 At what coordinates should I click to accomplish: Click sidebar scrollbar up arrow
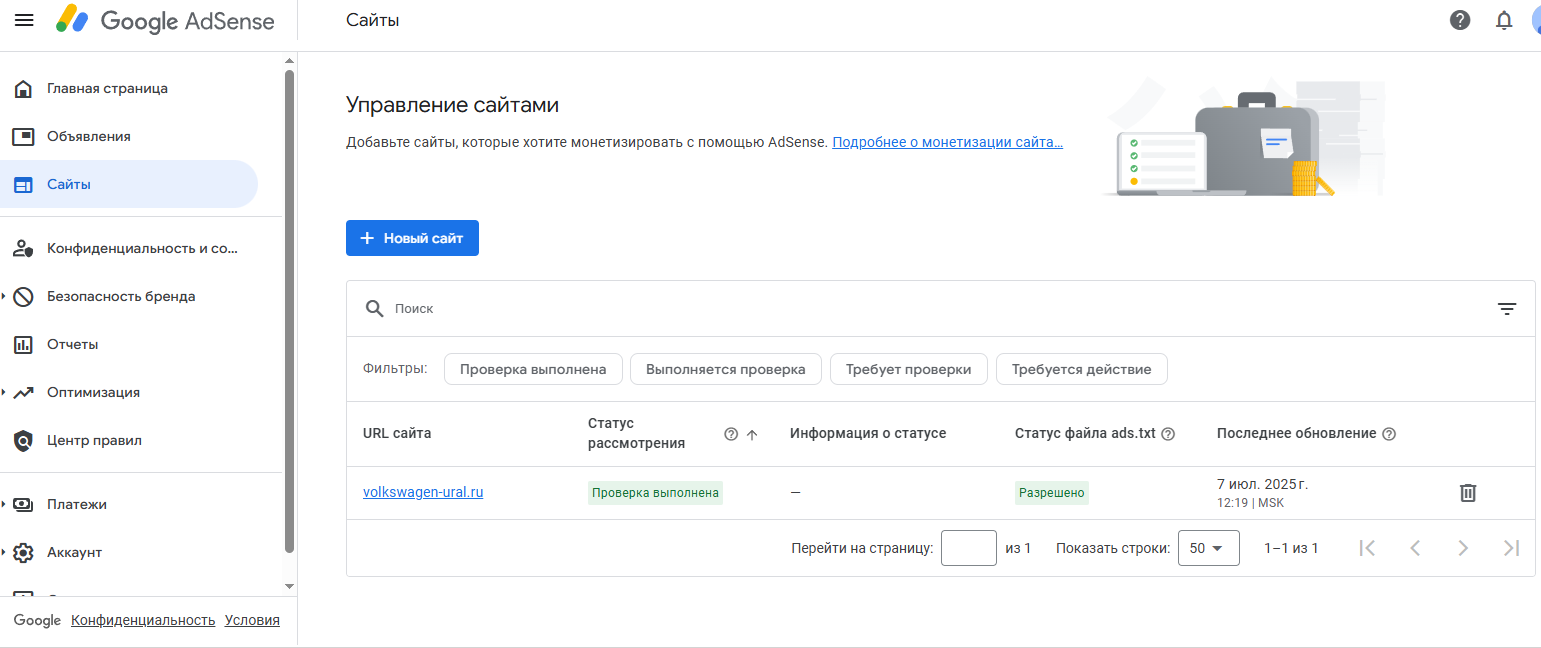coord(290,59)
